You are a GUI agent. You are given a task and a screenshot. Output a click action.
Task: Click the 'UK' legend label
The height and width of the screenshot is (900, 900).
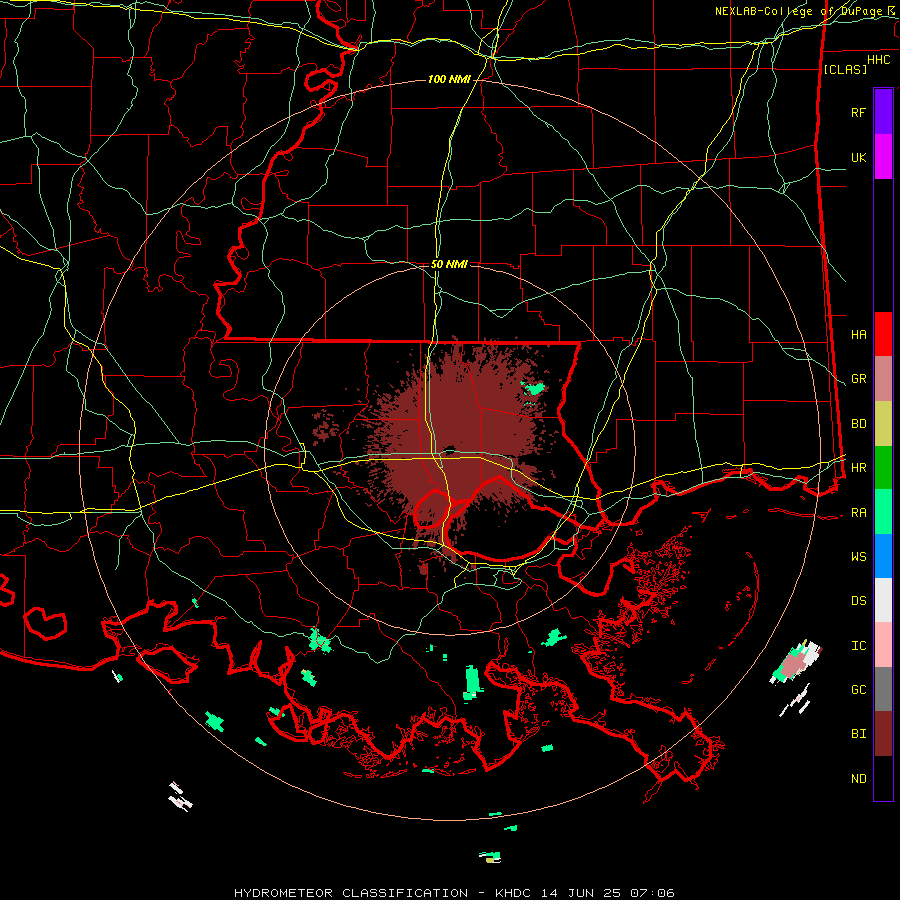[x=858, y=157]
